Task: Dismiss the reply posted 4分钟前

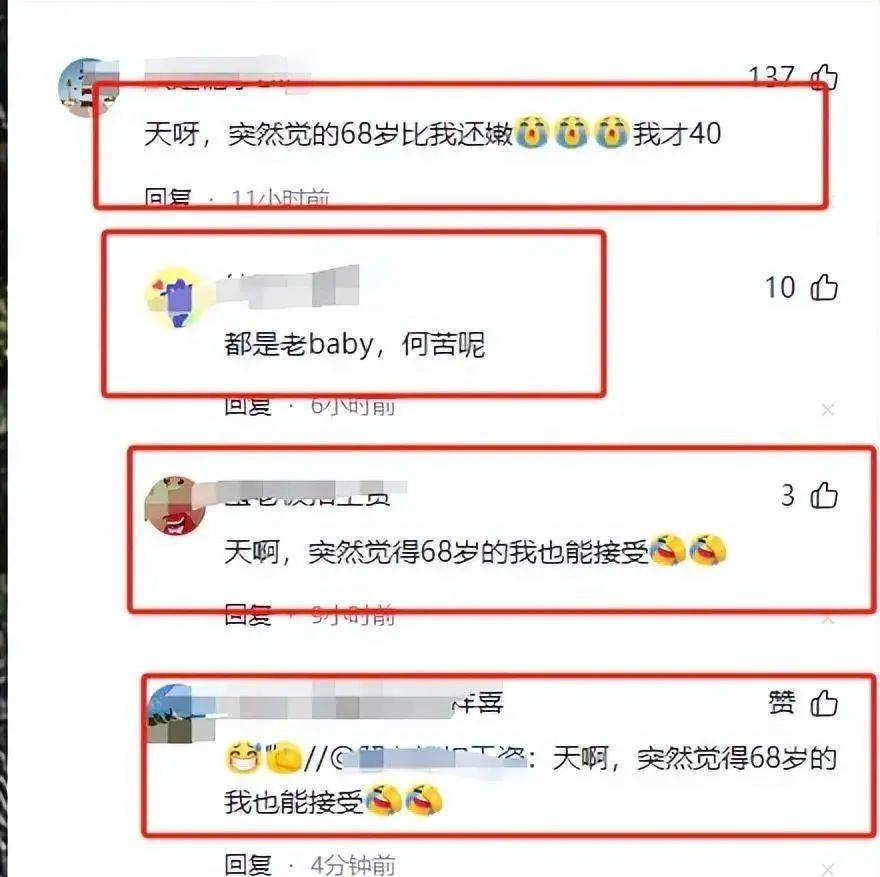Action: point(827,868)
